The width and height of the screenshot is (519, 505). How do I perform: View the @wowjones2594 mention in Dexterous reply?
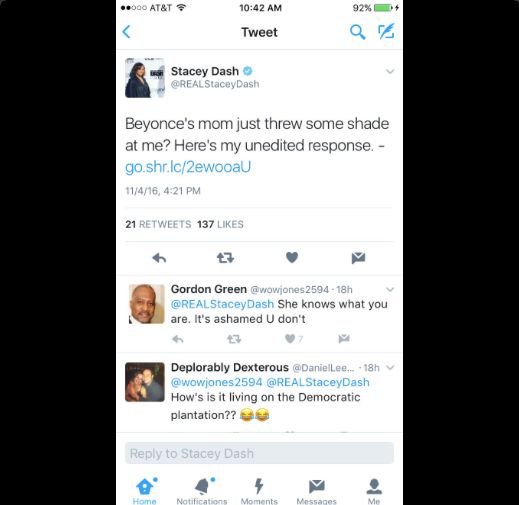pos(216,382)
